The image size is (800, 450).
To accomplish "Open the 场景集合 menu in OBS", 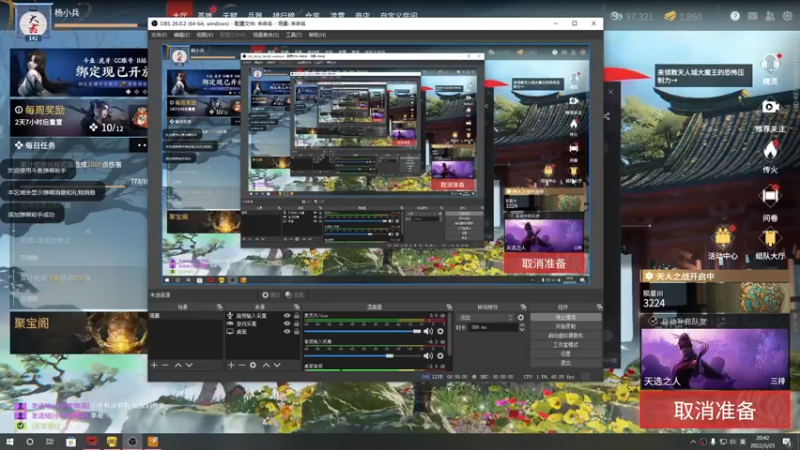I will point(266,35).
